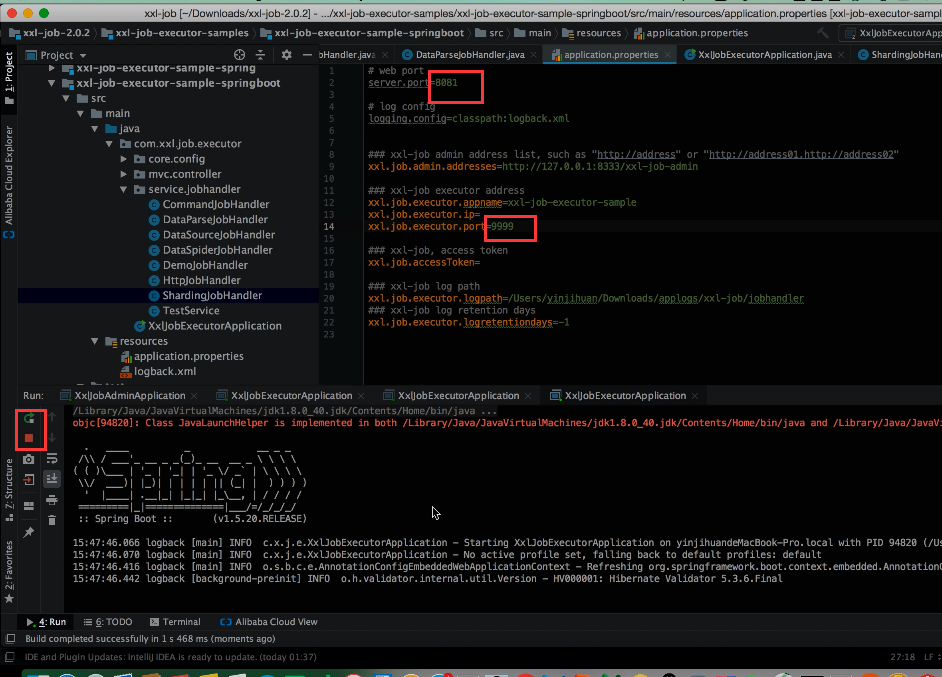Collapse xxl-job-executor-sample-springboot module
942x677 pixels.
click(x=52, y=83)
